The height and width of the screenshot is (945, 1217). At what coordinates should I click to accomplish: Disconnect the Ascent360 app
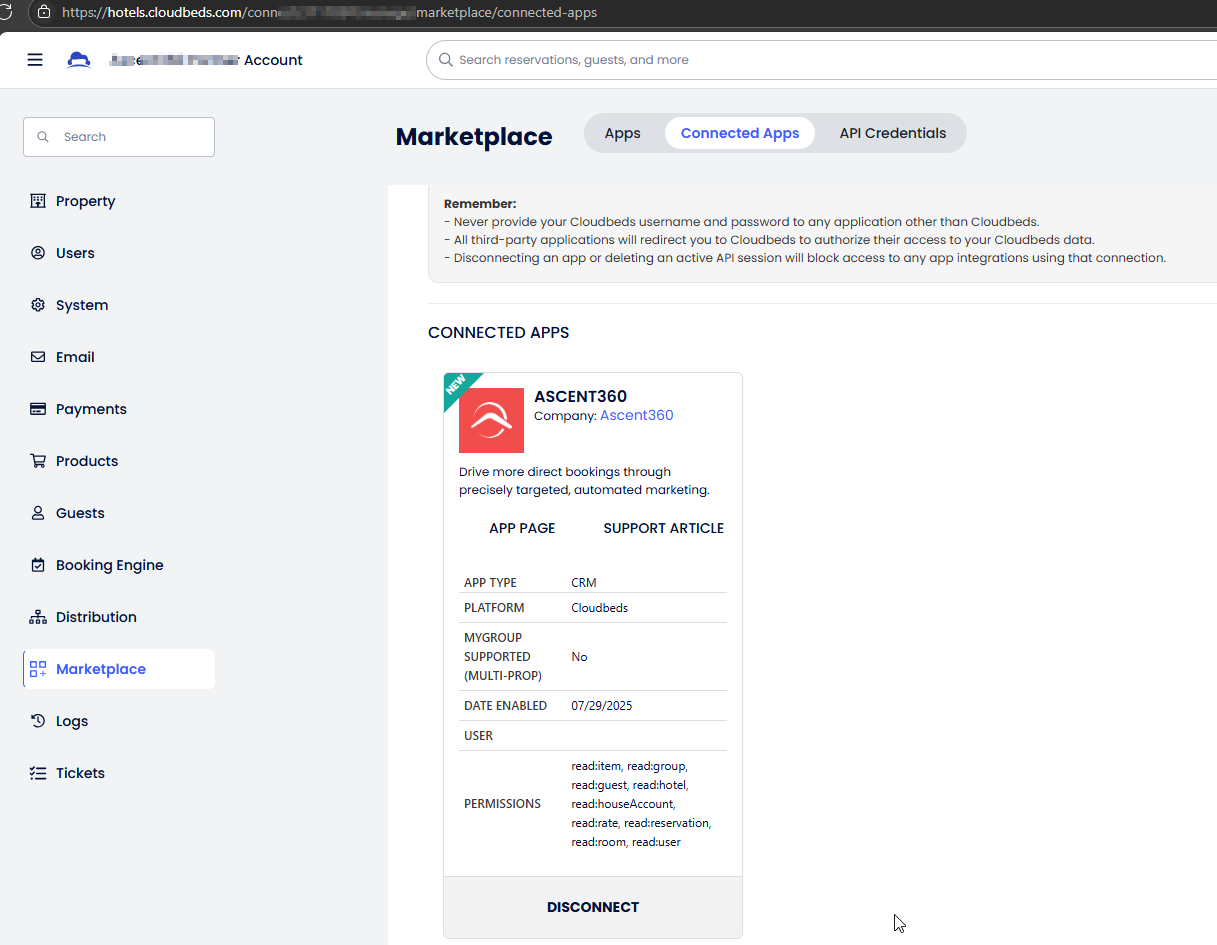click(593, 907)
